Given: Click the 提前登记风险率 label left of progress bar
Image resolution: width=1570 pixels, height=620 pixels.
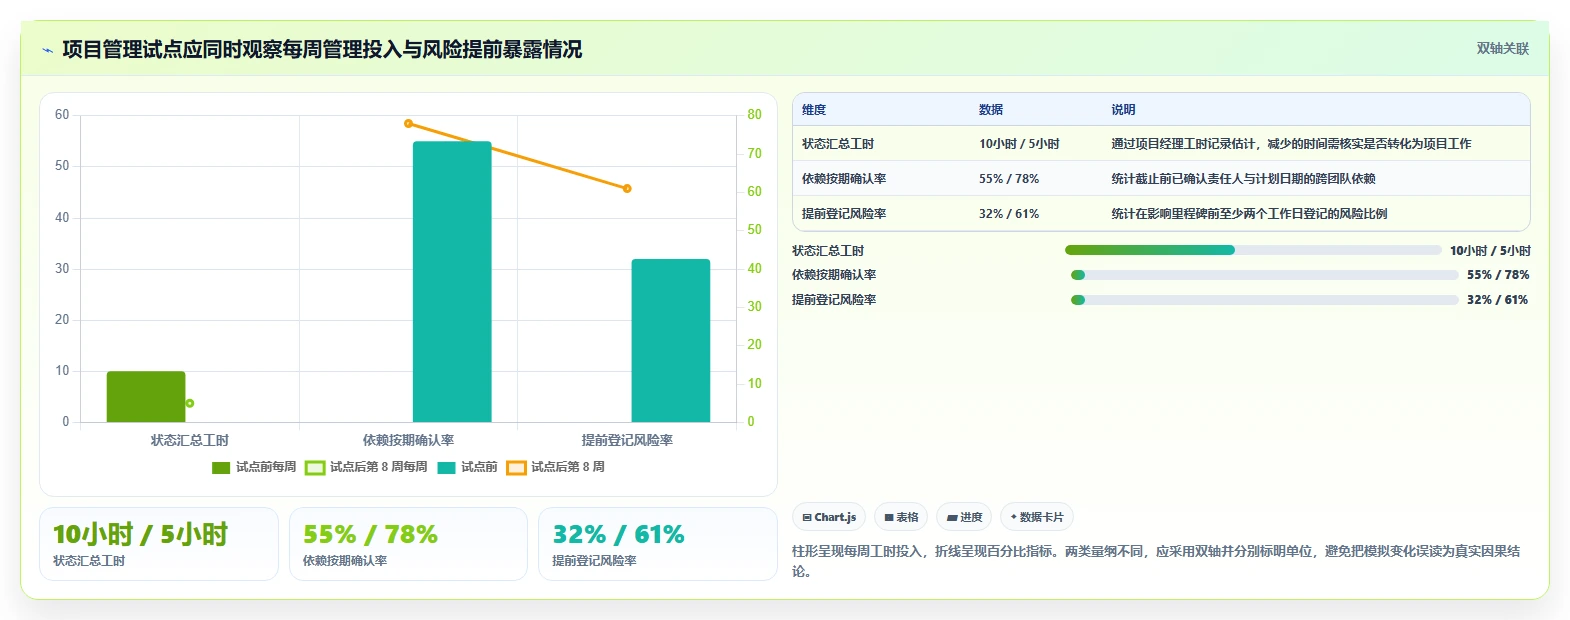Looking at the screenshot, I should [834, 300].
